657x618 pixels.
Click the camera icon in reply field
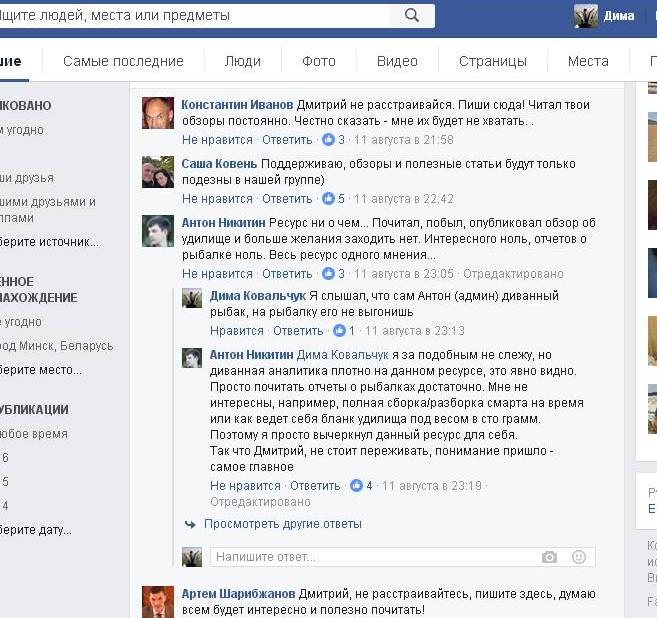point(548,557)
